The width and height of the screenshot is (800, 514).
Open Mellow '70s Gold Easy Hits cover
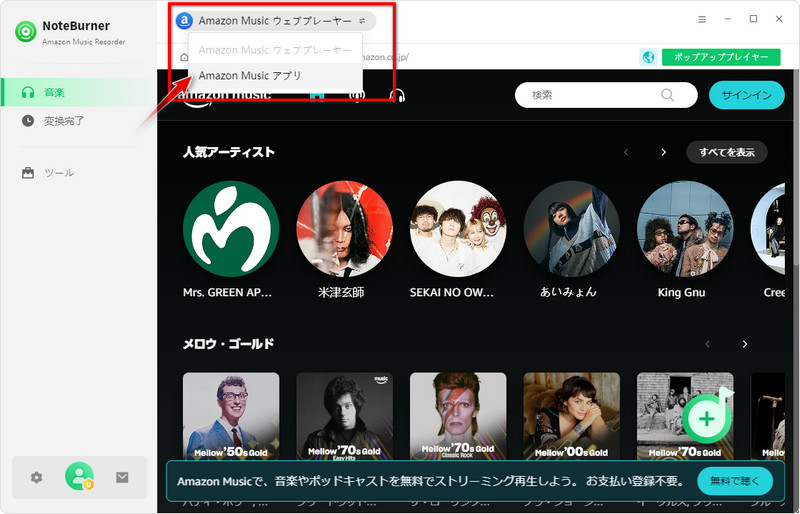[x=344, y=416]
